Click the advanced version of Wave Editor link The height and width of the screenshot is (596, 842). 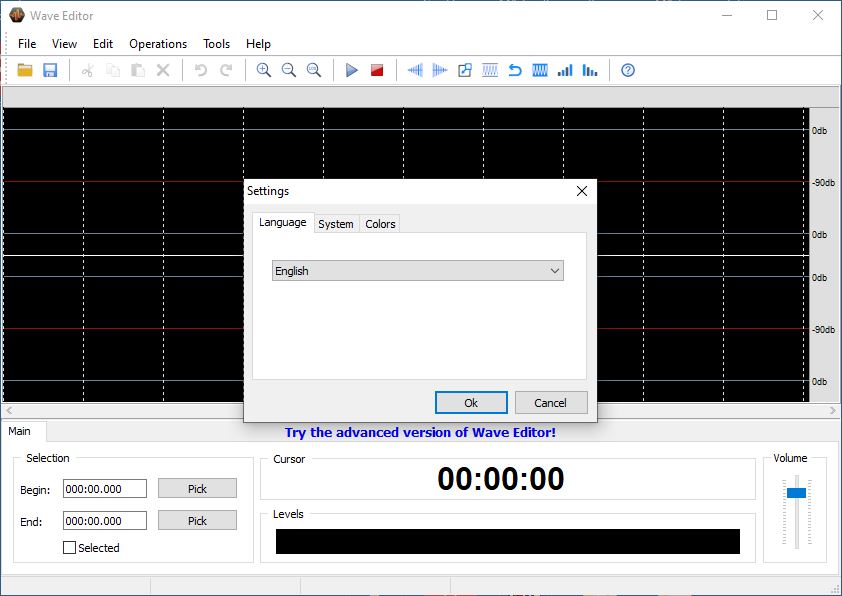420,432
